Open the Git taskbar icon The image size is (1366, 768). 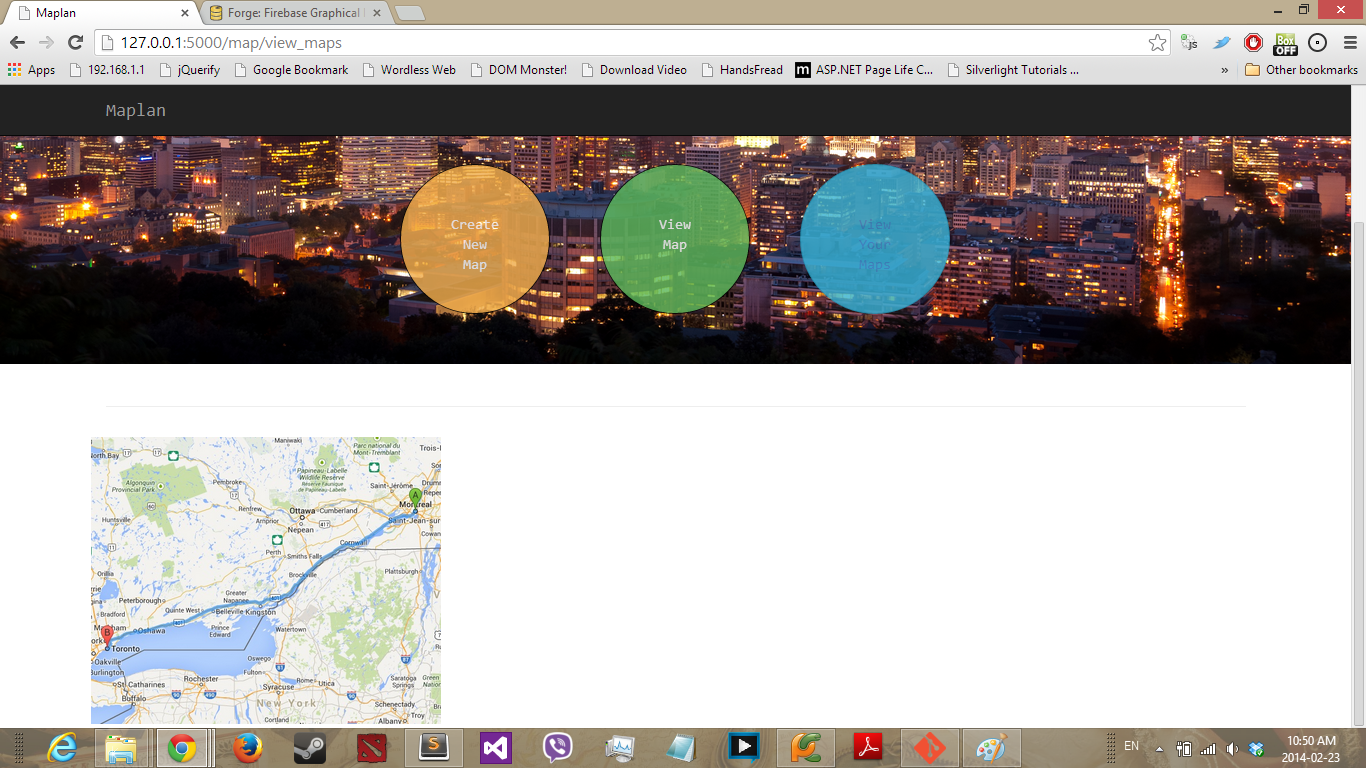[x=929, y=748]
